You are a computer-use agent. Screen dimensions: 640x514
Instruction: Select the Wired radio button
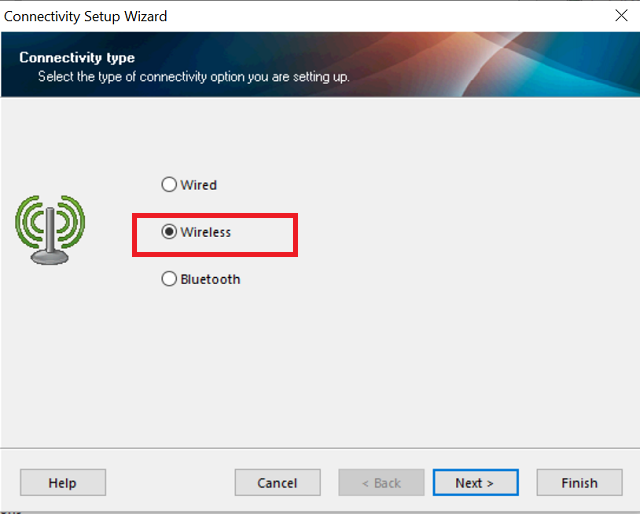[x=169, y=185]
